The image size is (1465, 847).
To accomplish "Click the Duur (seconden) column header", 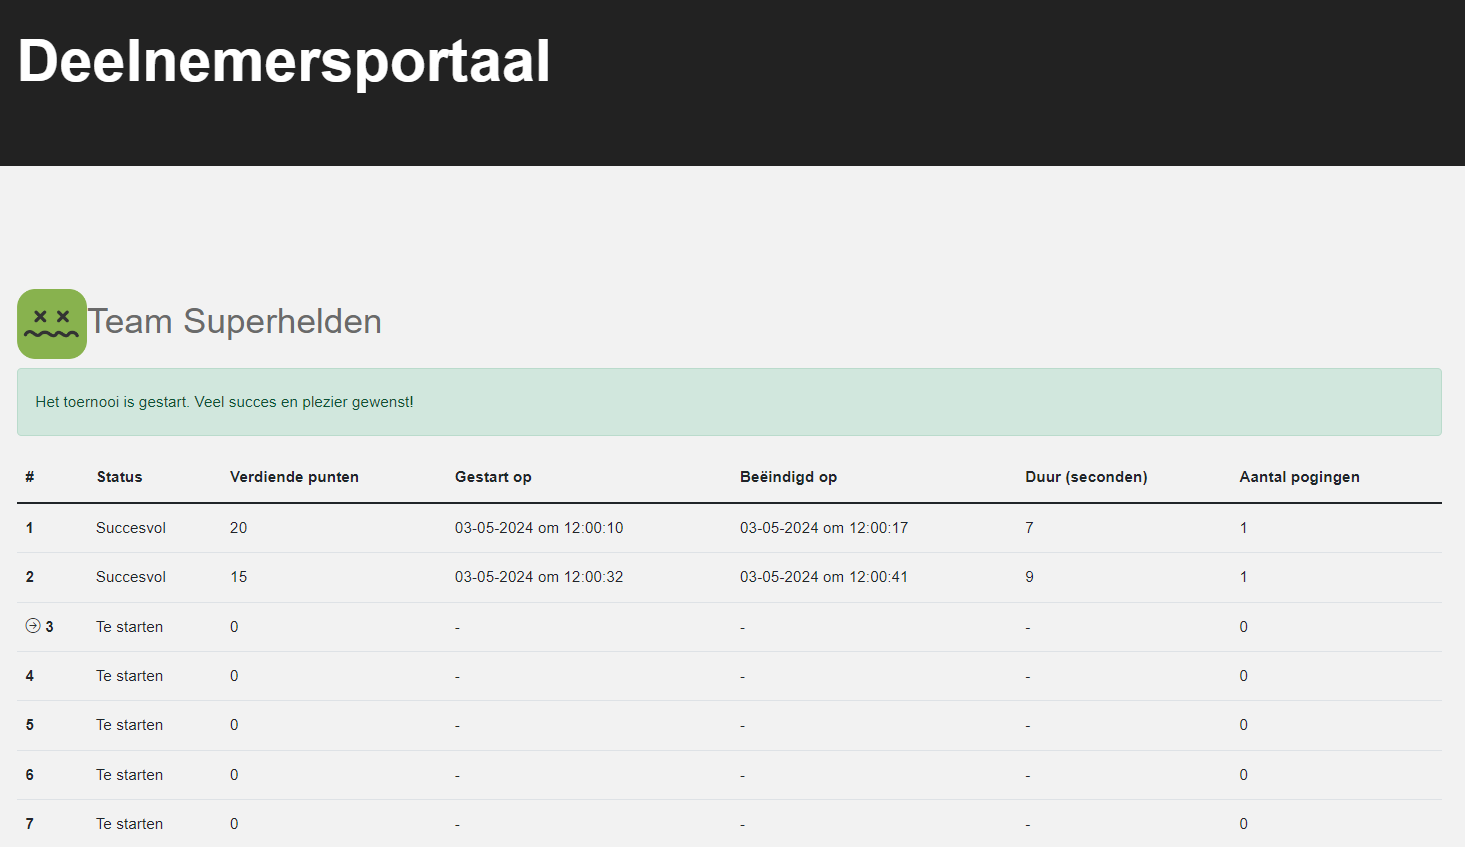I will (x=1086, y=477).
